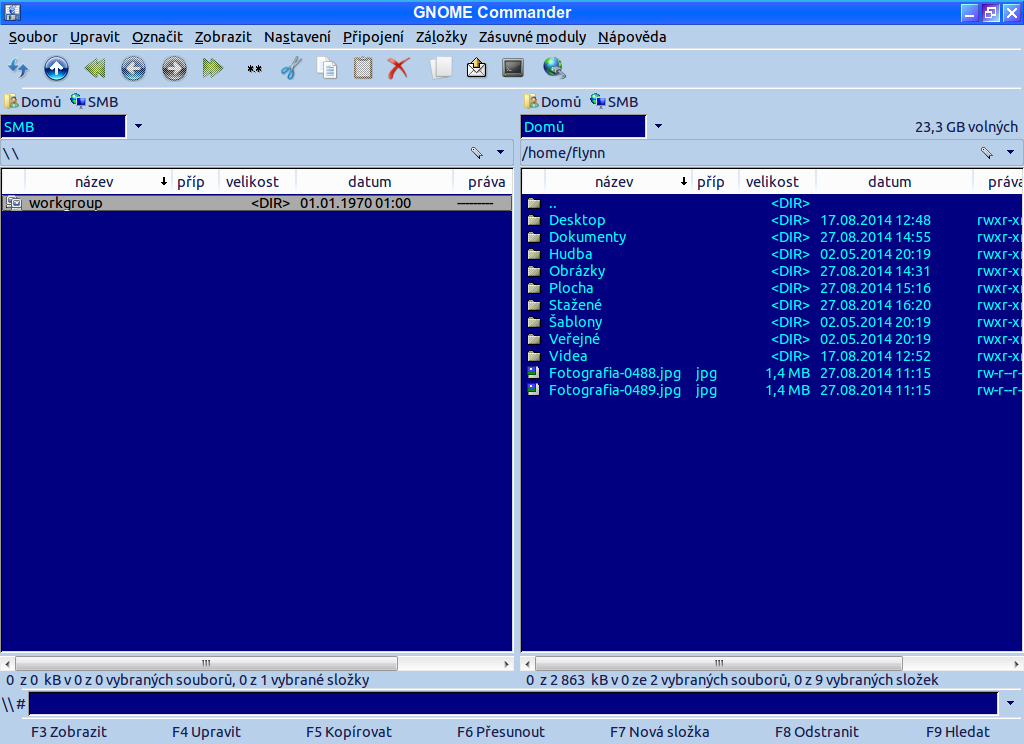
Task: Open remote connection with the globe icon
Action: pos(554,68)
